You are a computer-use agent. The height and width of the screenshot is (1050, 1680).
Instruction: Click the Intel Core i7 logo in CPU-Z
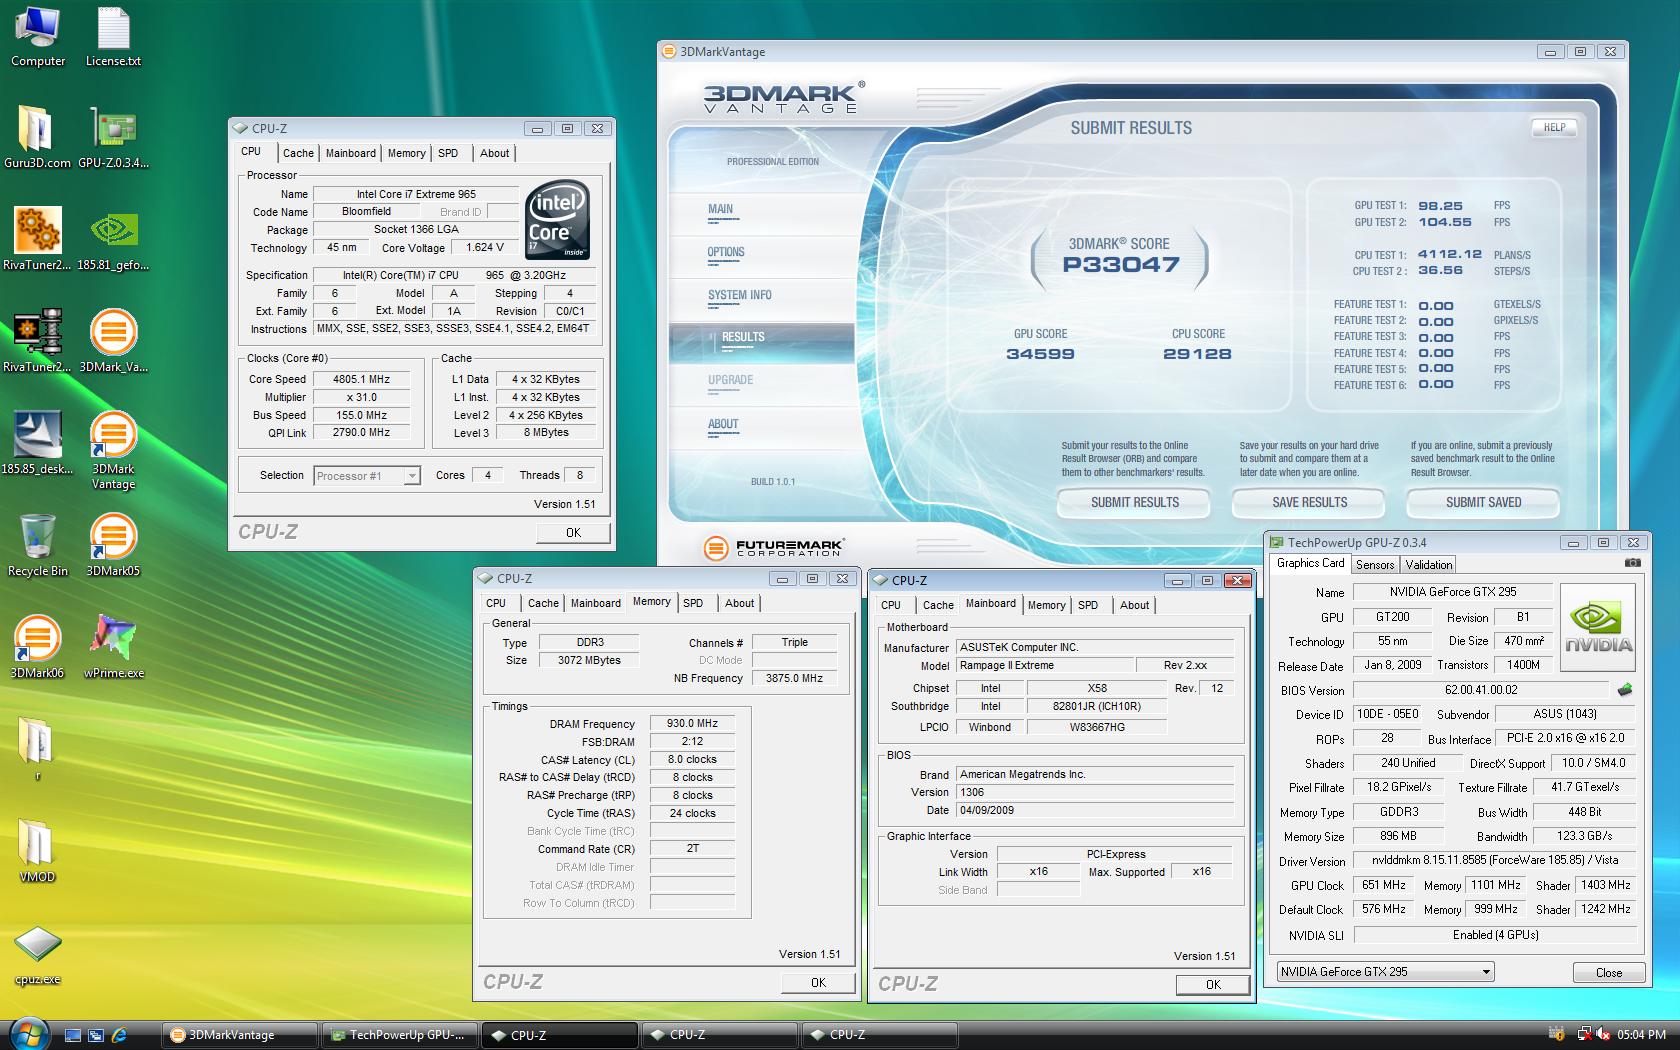point(557,220)
